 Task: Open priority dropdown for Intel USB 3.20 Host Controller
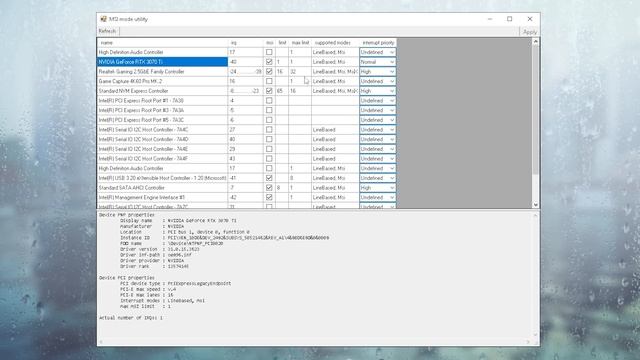coord(378,178)
